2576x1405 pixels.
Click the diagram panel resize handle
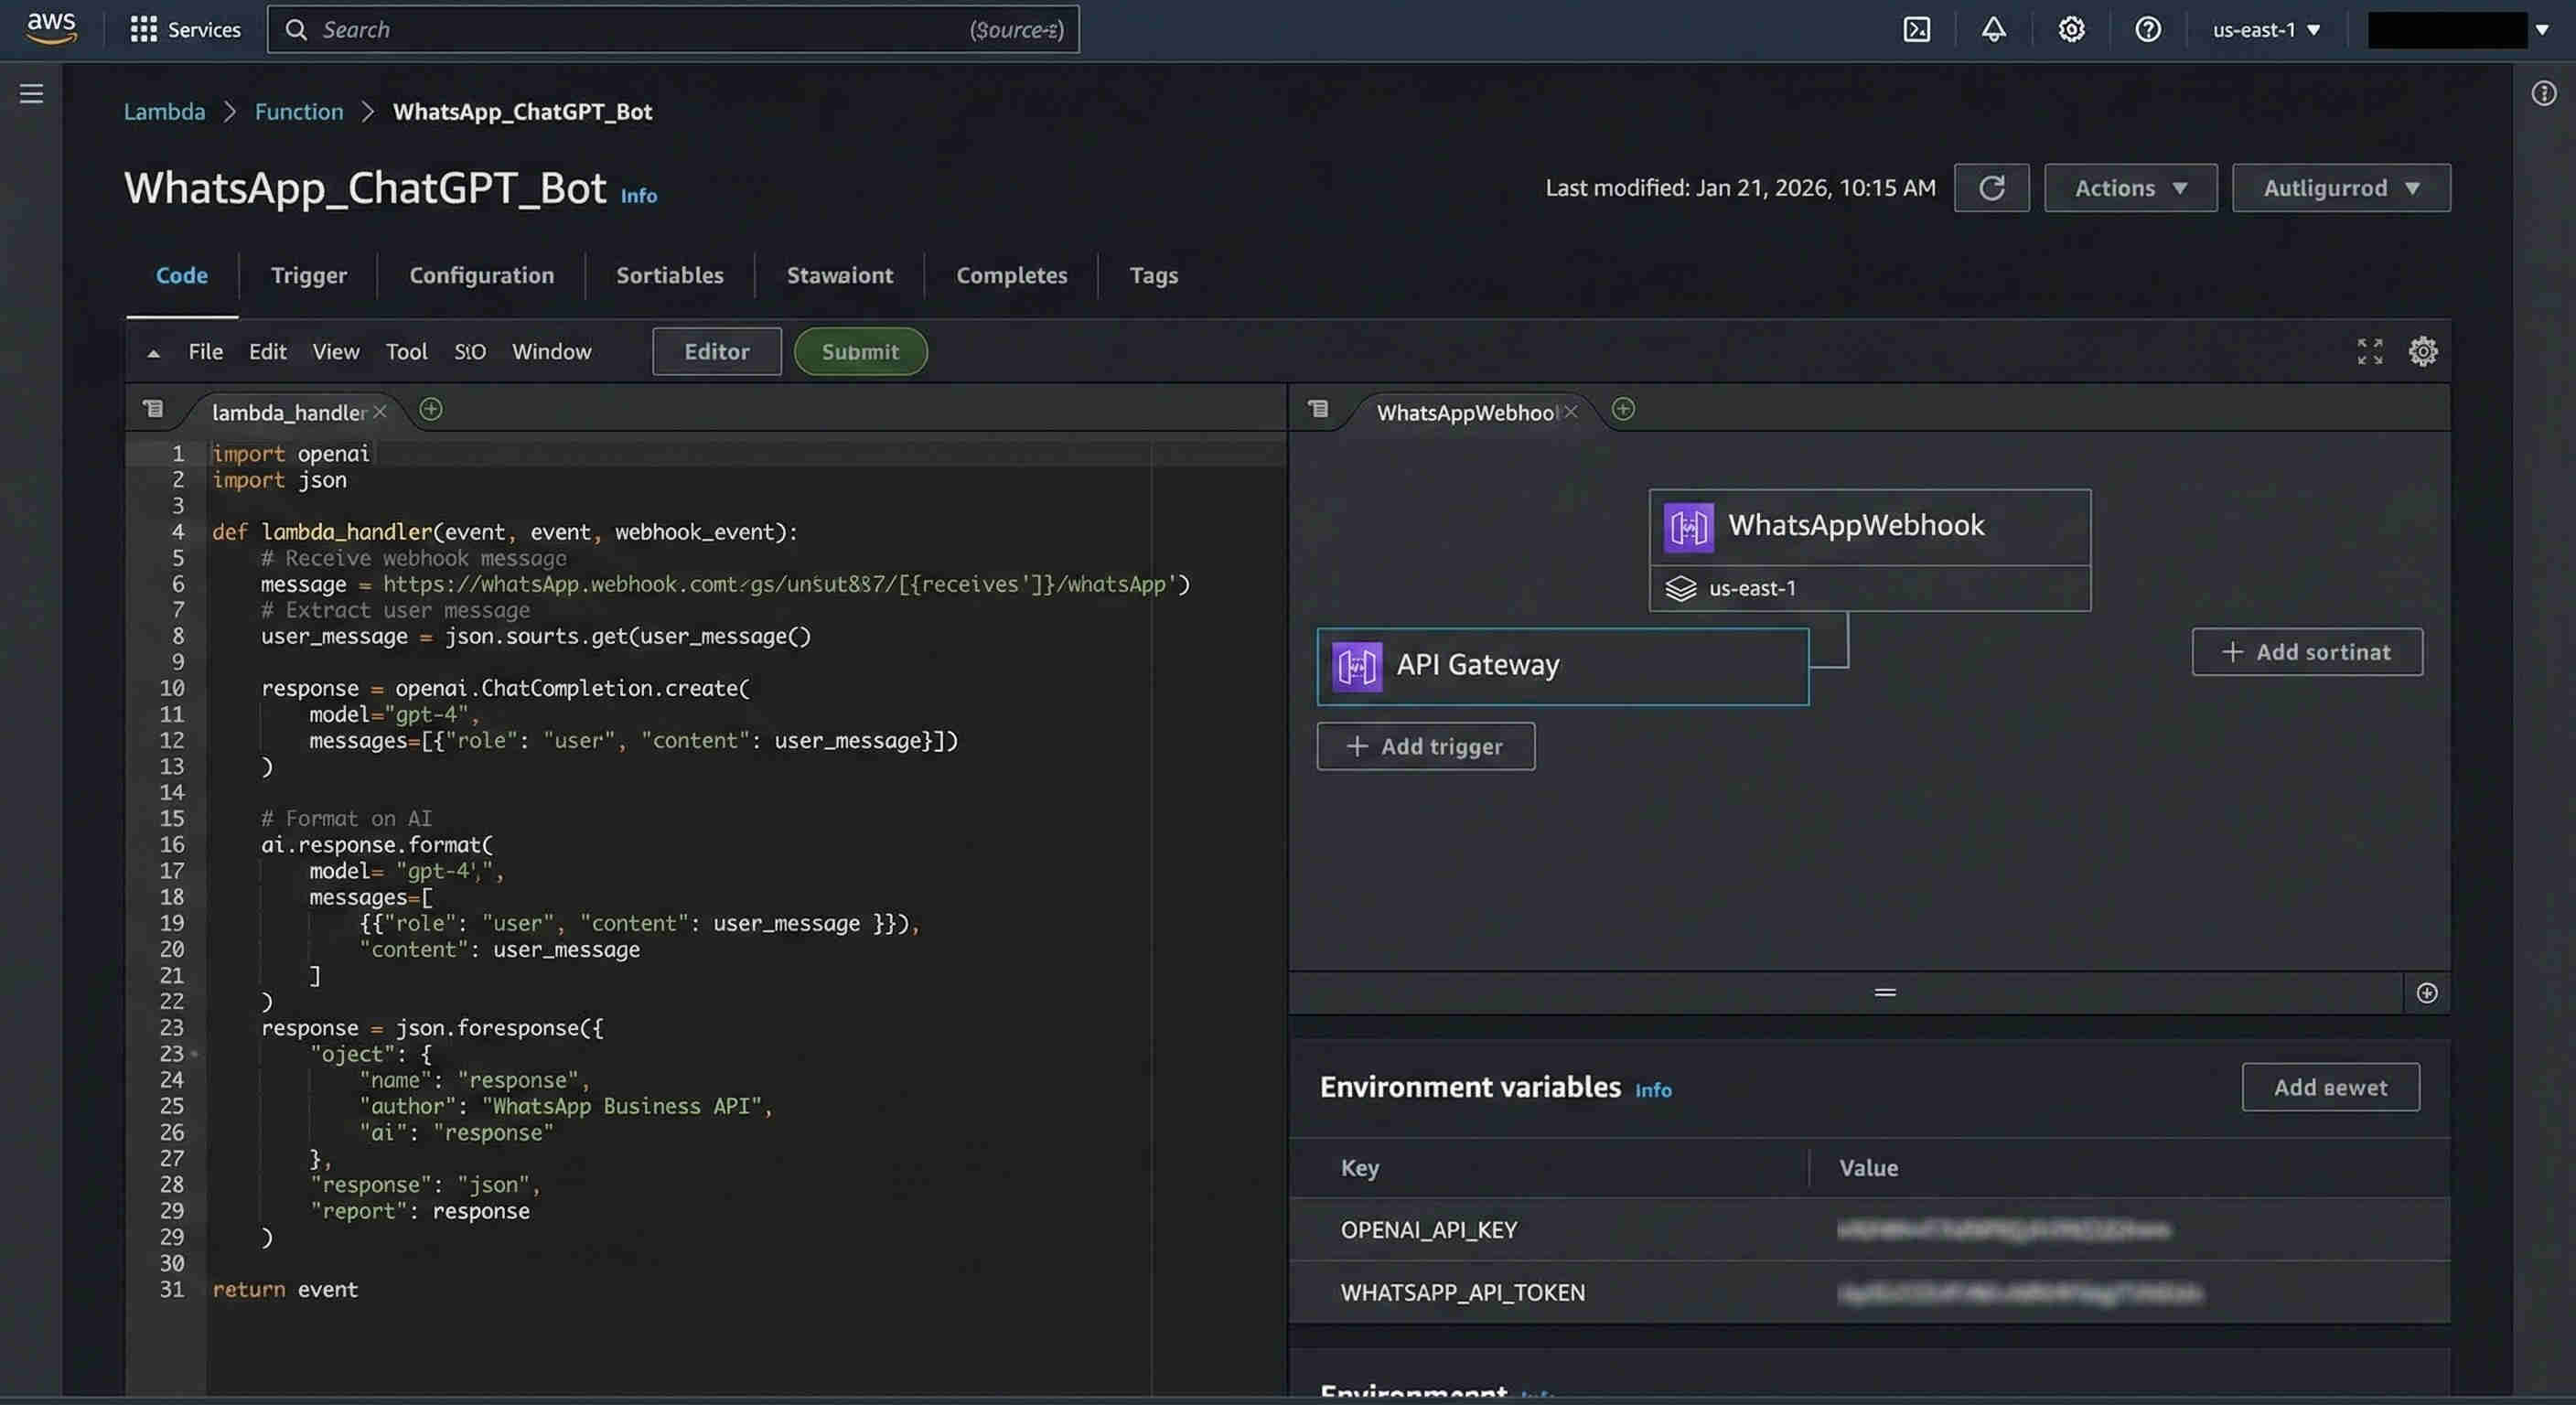pos(1884,992)
